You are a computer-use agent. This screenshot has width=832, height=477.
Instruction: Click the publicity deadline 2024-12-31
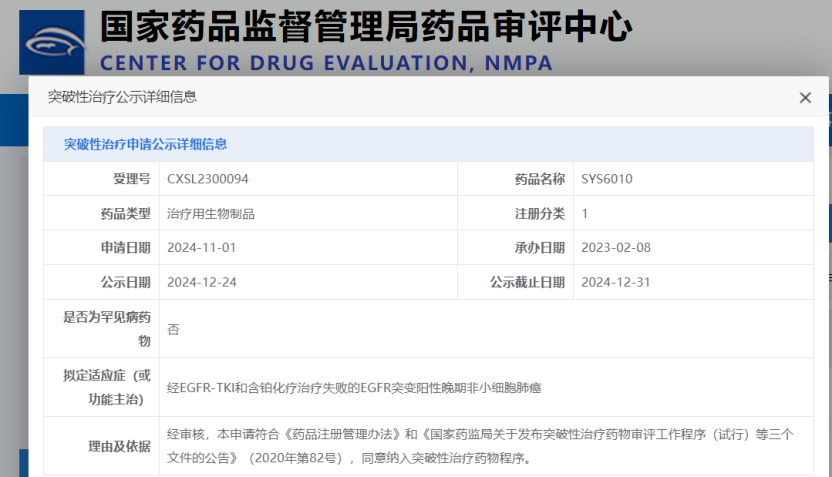point(616,282)
